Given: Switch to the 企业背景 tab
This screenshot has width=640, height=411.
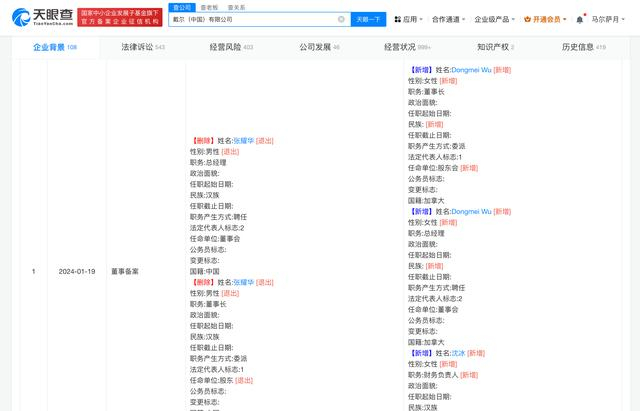Looking at the screenshot, I should [55, 47].
